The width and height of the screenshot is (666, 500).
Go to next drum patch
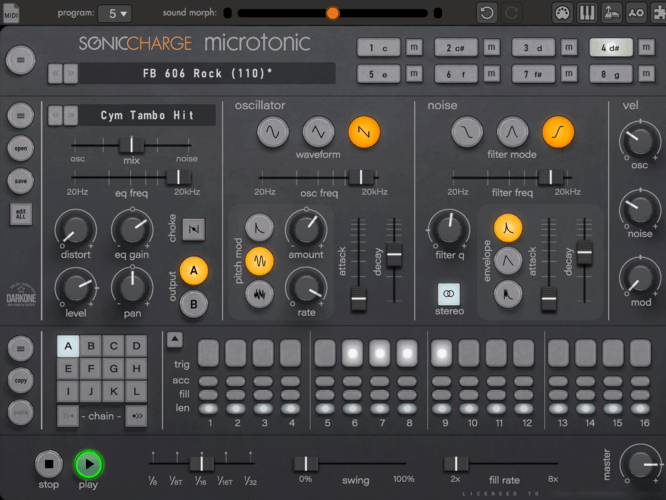tap(71, 115)
